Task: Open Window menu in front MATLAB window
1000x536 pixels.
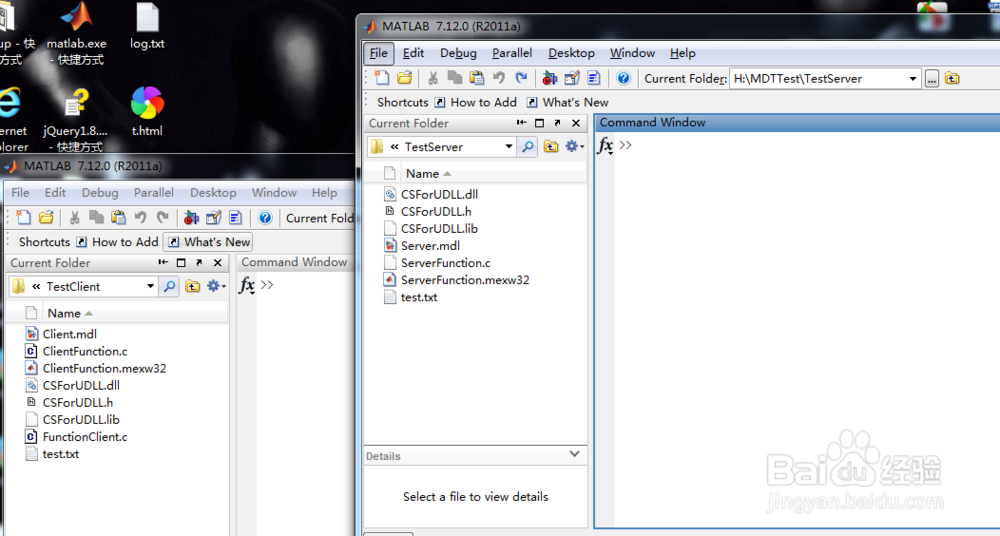Action: click(632, 53)
